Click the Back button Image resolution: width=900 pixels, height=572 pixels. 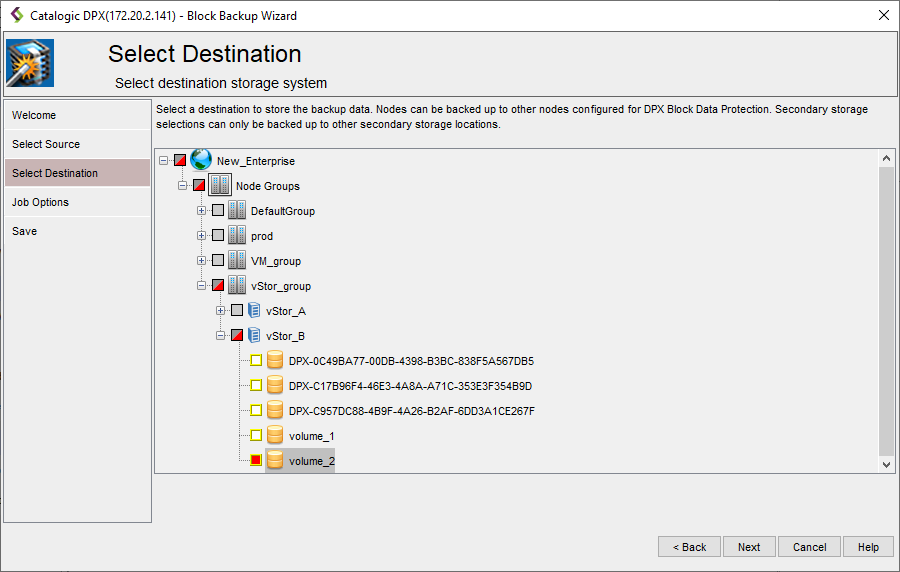coord(689,547)
